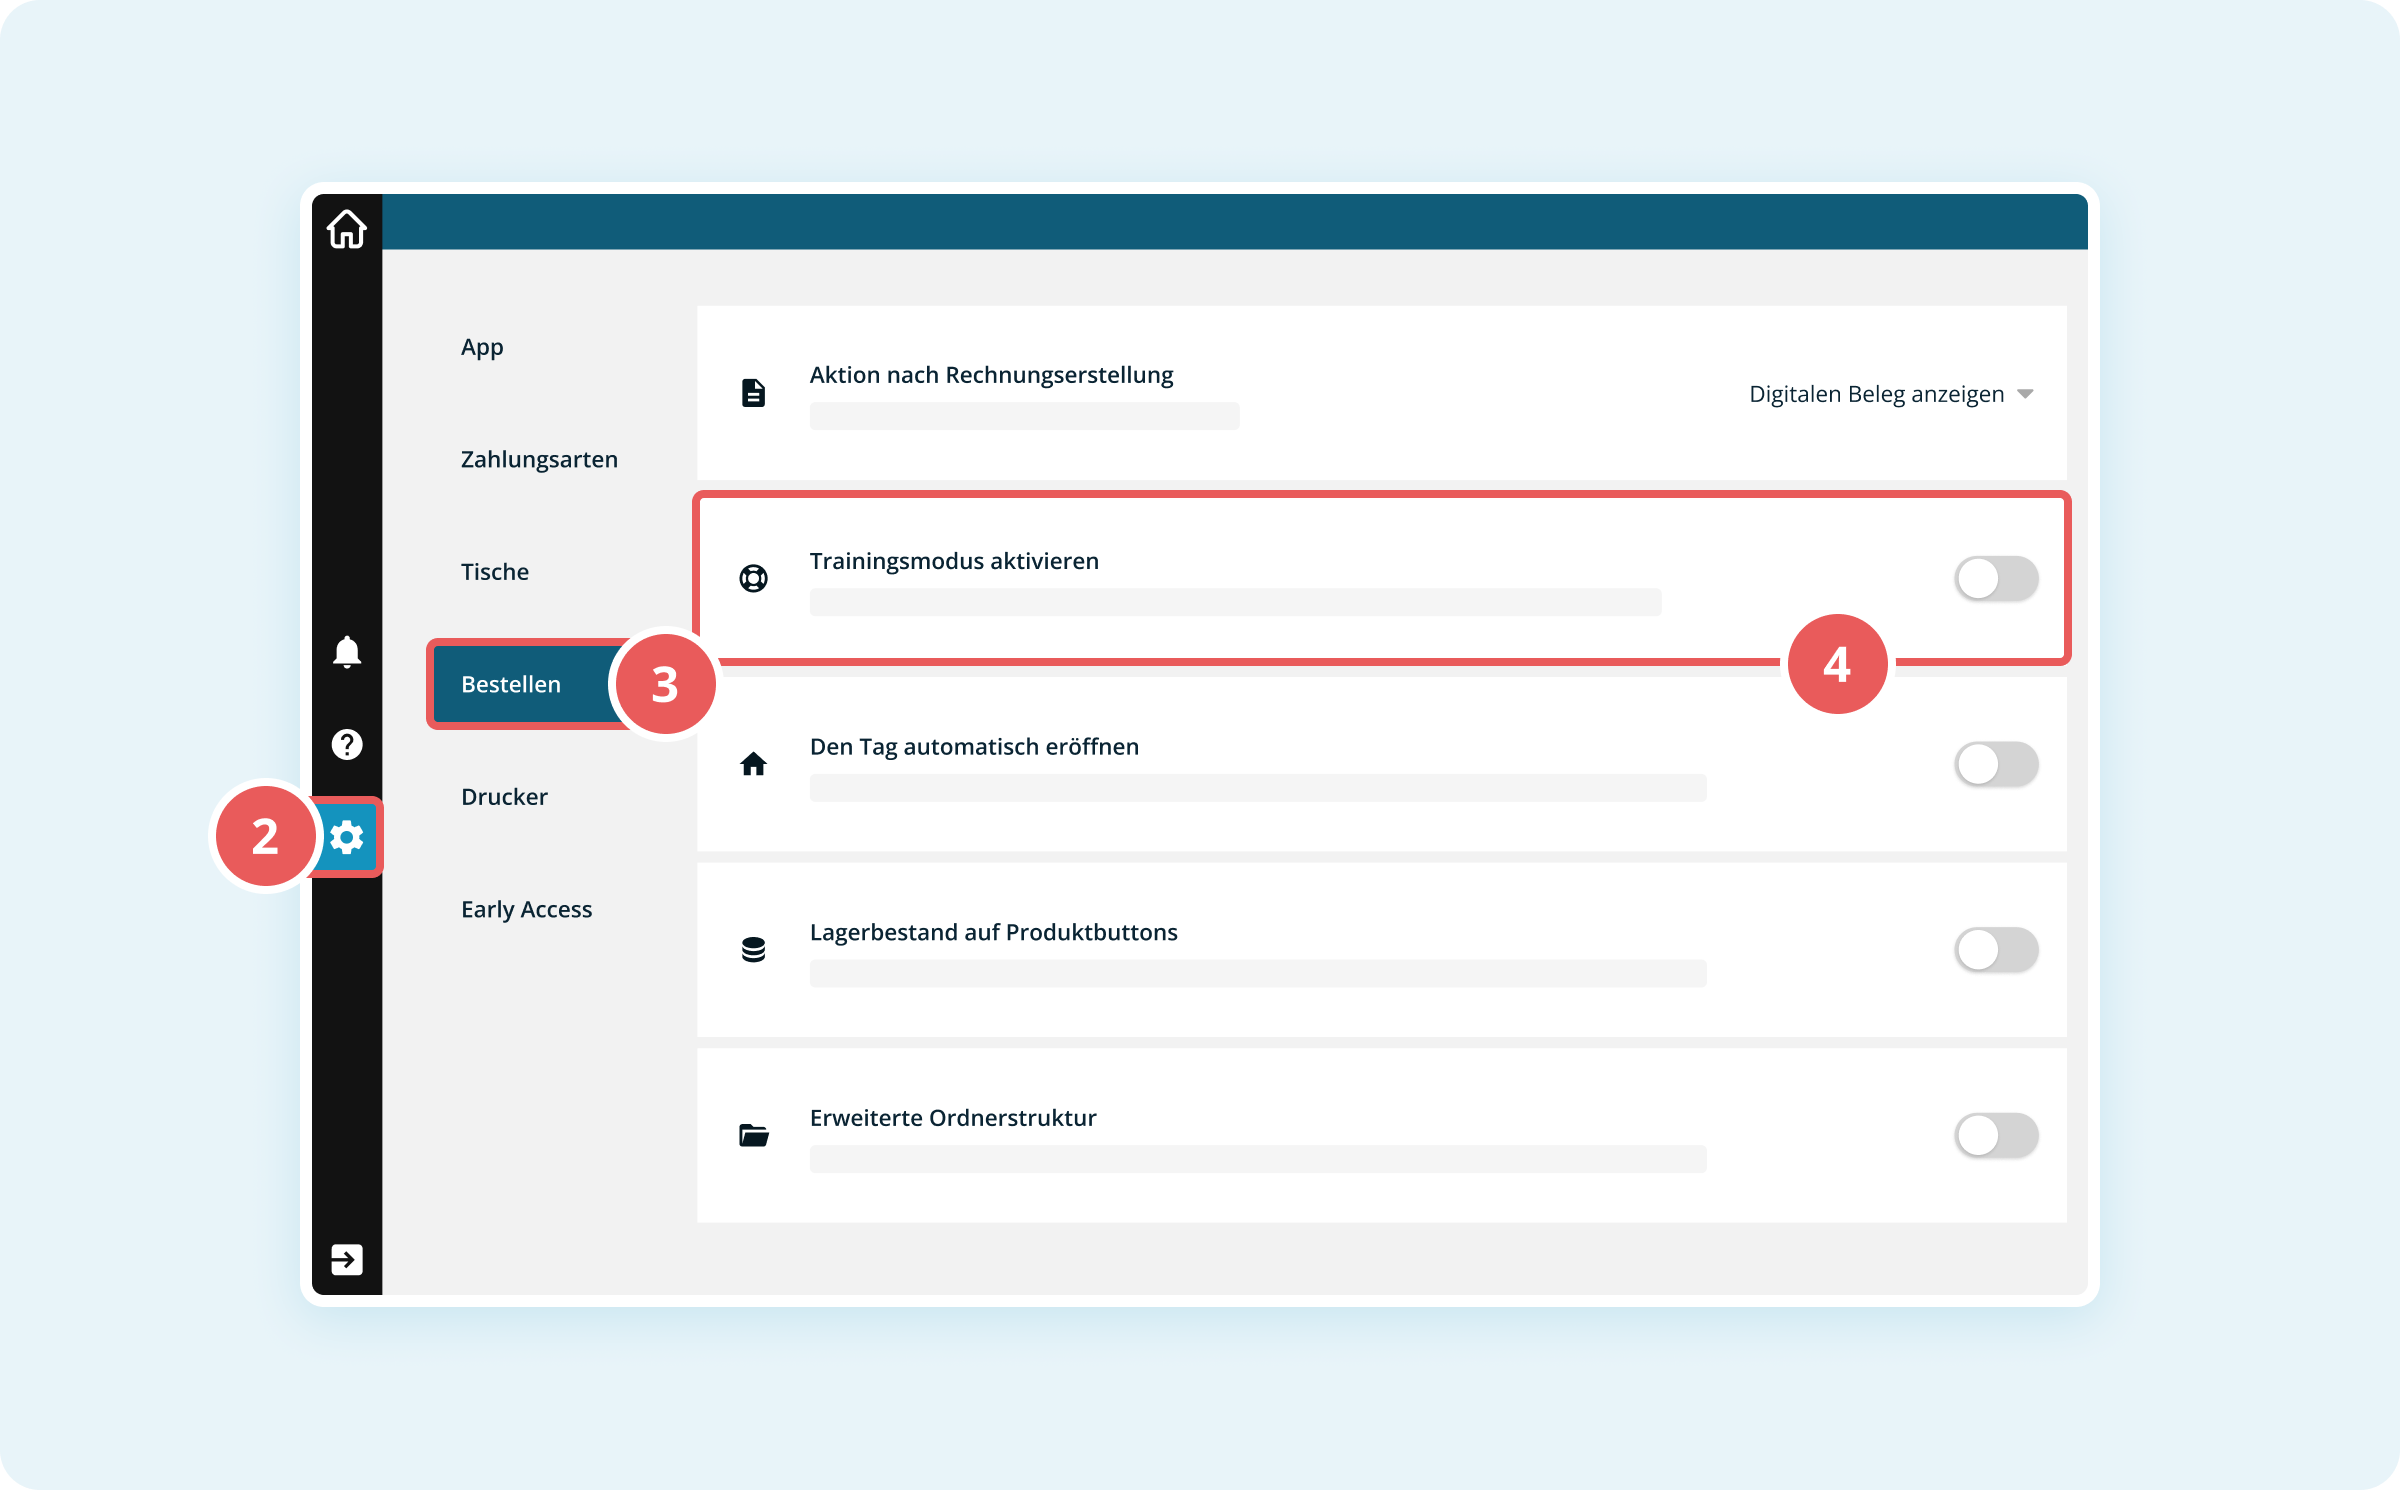Open notifications bell icon
2400x1490 pixels.
pyautogui.click(x=346, y=652)
